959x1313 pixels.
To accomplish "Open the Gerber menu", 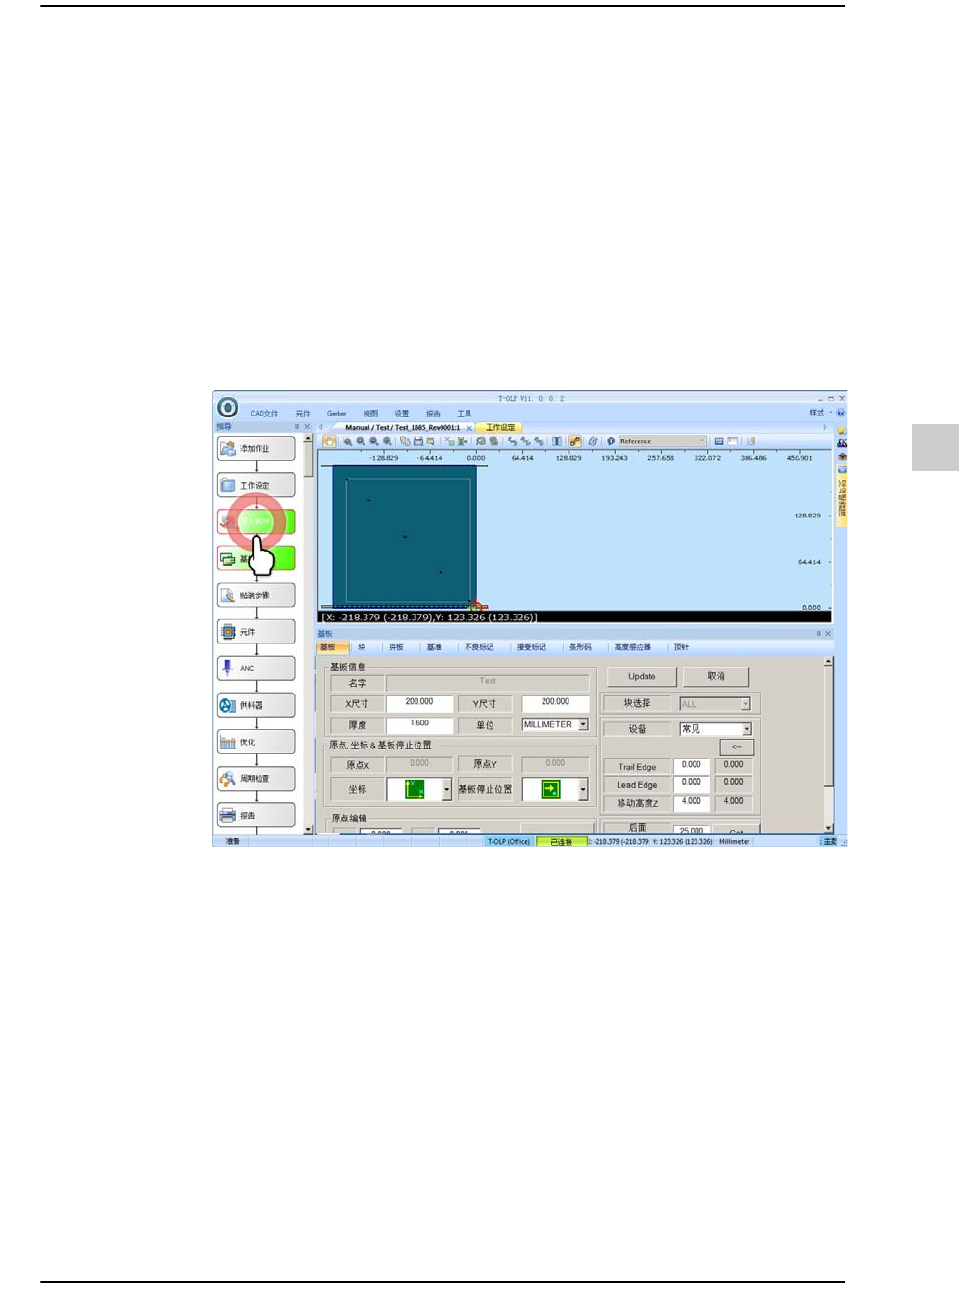I will pos(336,413).
